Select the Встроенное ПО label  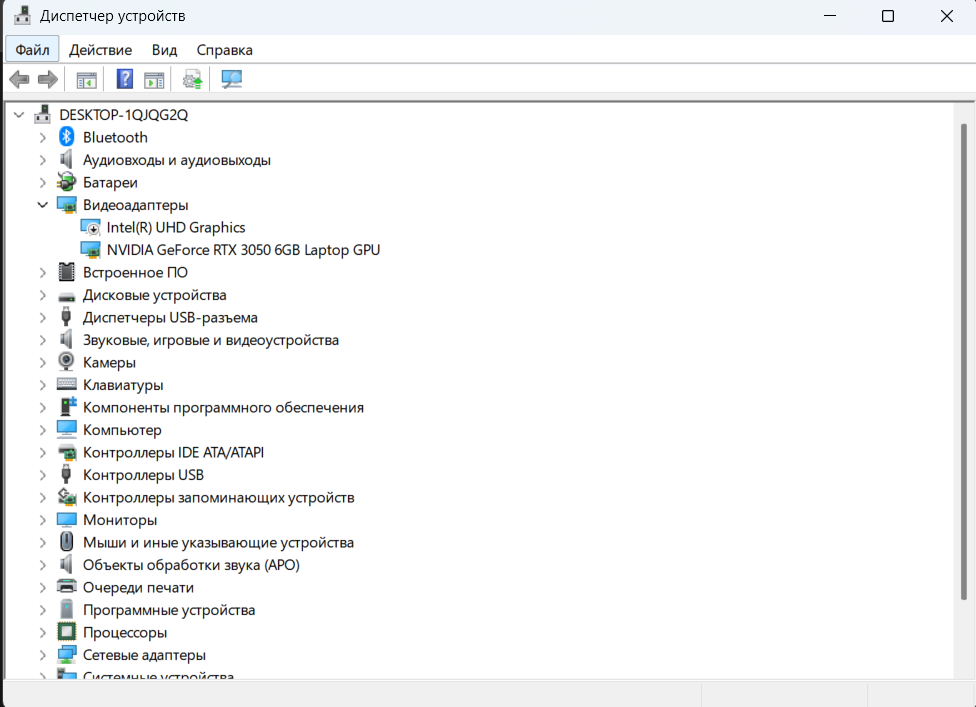pos(135,273)
